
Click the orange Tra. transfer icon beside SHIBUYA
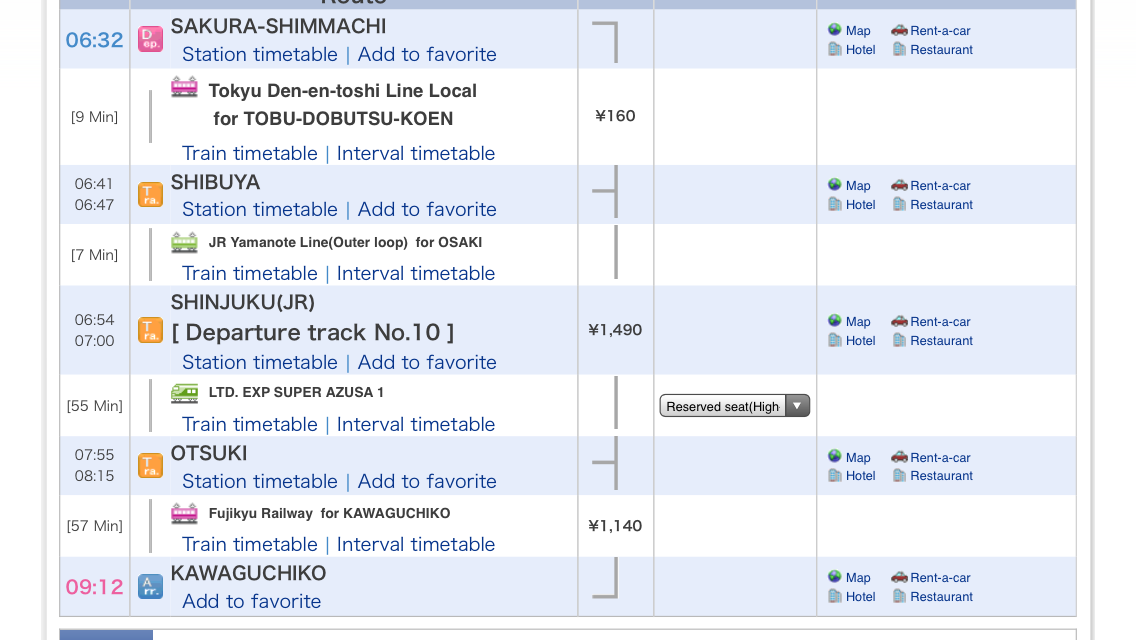pyautogui.click(x=151, y=194)
